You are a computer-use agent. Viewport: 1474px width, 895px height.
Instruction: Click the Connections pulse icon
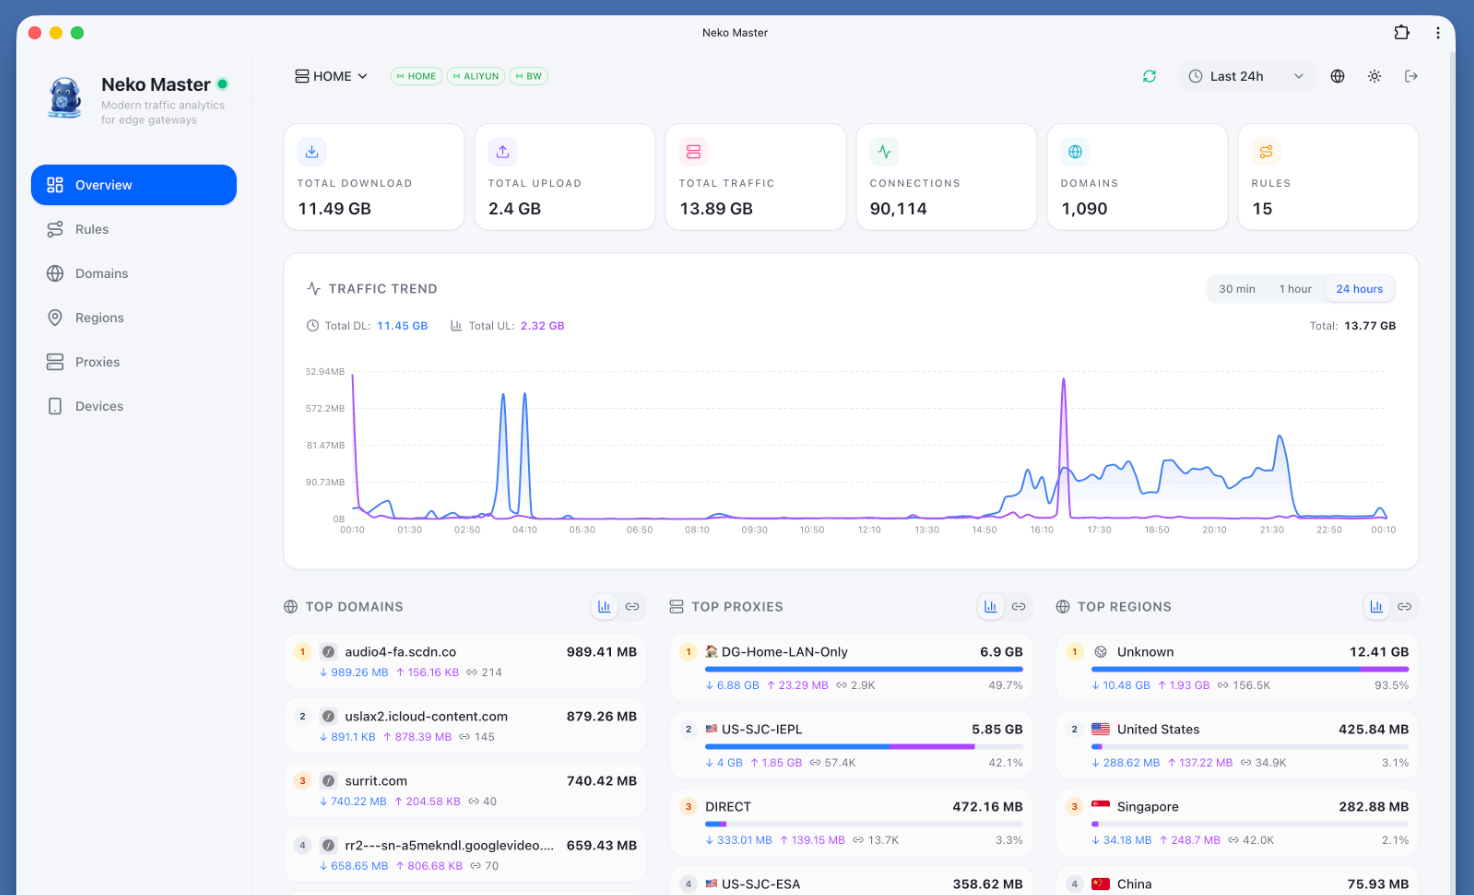884,152
